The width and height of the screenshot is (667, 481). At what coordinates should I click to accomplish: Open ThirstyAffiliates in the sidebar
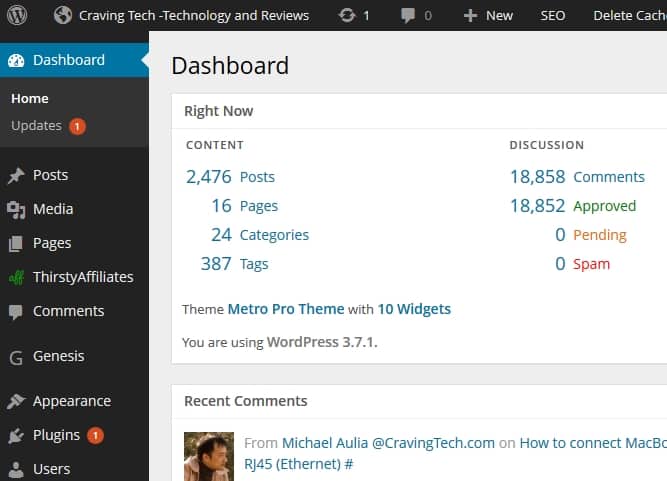tap(83, 277)
